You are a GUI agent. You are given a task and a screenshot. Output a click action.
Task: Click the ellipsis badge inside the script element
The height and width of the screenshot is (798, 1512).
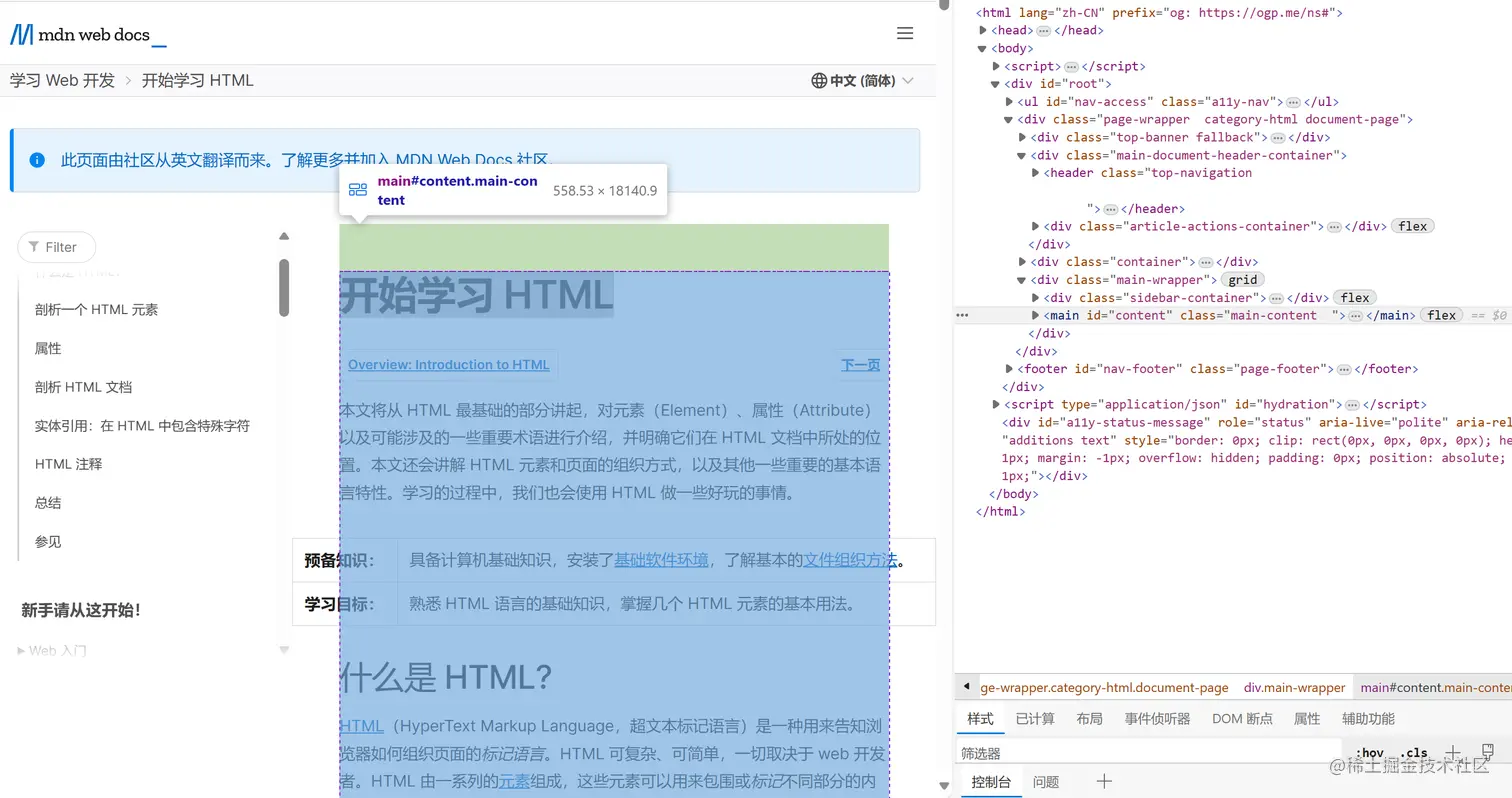[1069, 67]
